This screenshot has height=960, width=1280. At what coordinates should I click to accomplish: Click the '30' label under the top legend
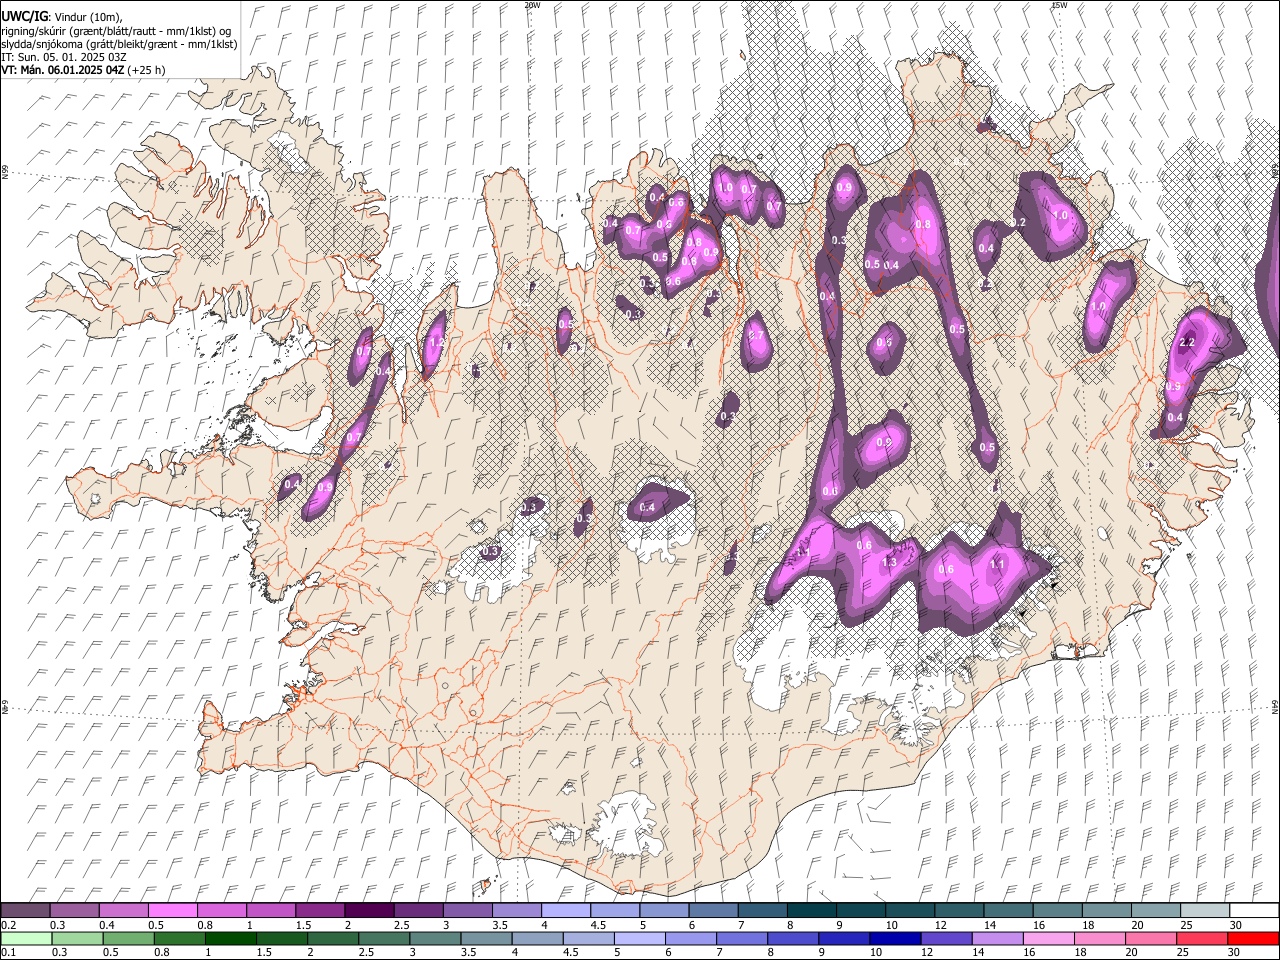point(1236,925)
